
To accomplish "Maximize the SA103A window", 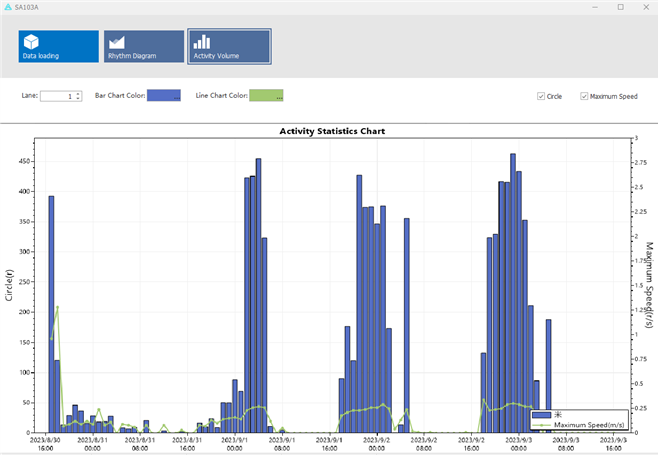I will 620,7.
